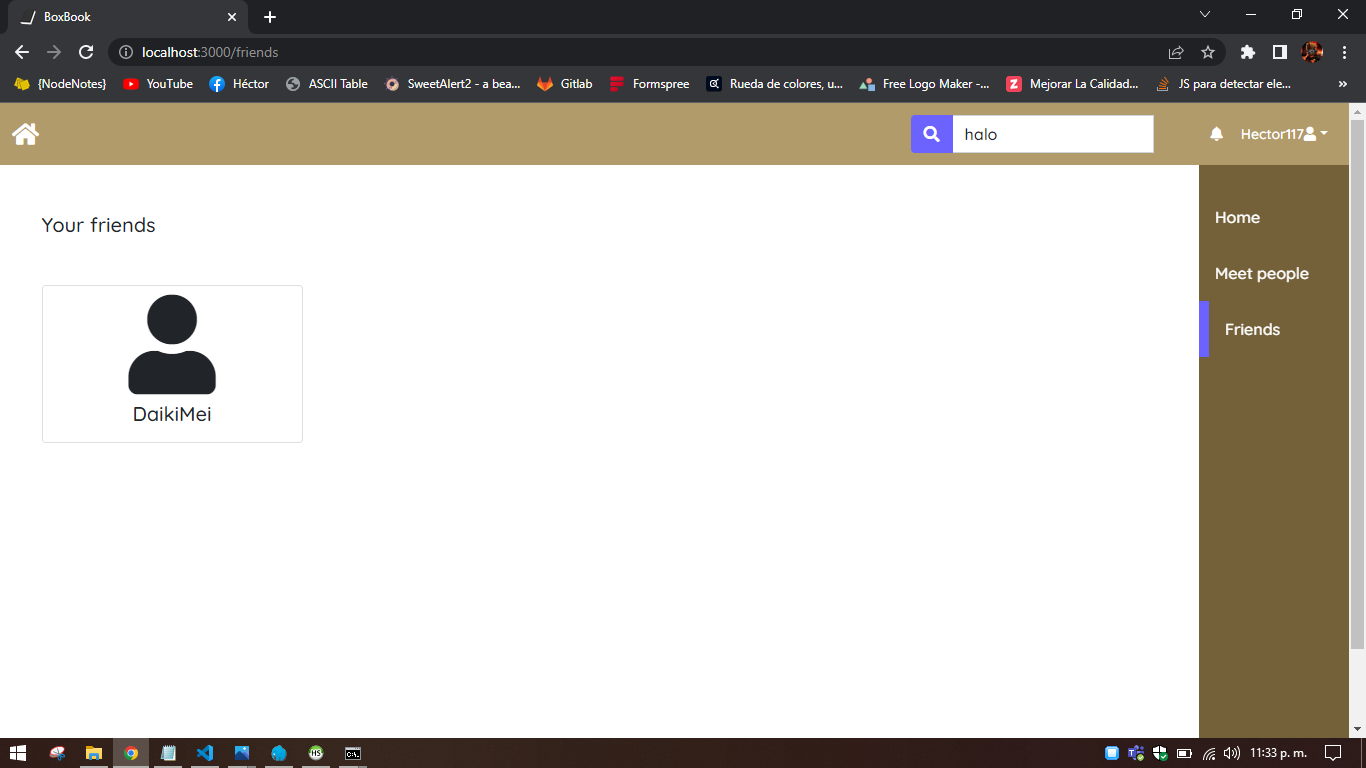Open the tab search chevron
Screen dimensions: 1366x768
coord(1205,14)
